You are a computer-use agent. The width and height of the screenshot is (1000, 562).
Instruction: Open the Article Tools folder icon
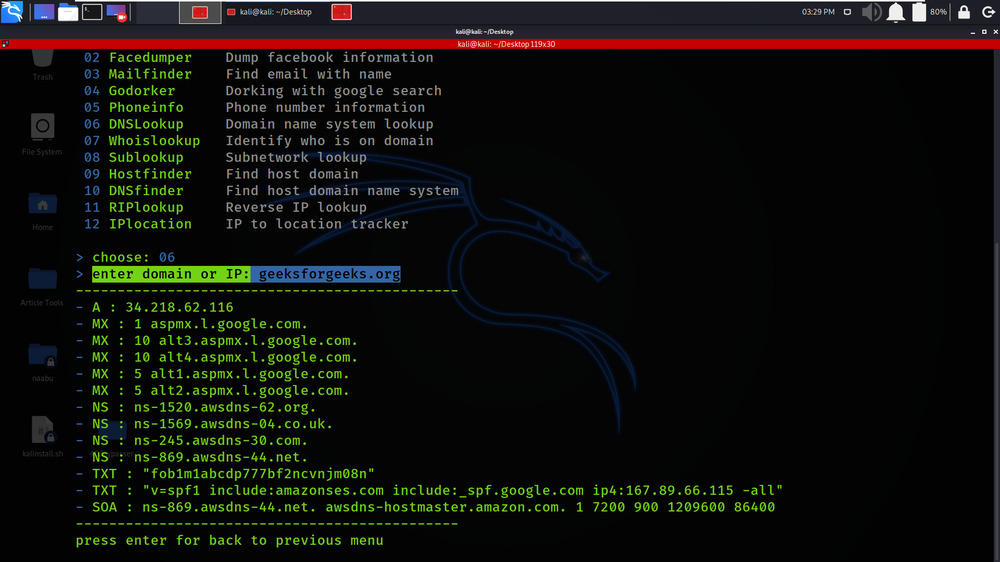pyautogui.click(x=42, y=287)
